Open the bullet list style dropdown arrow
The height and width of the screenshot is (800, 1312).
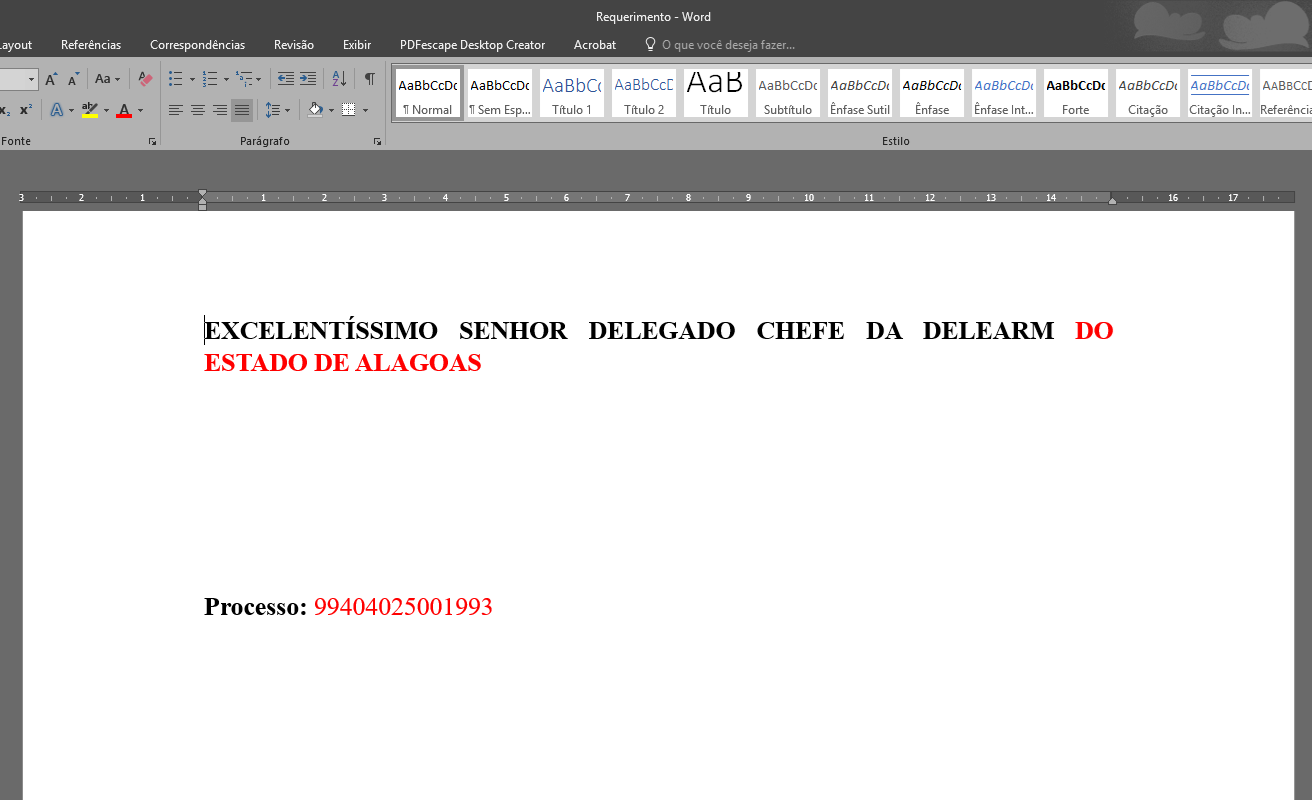pos(192,79)
